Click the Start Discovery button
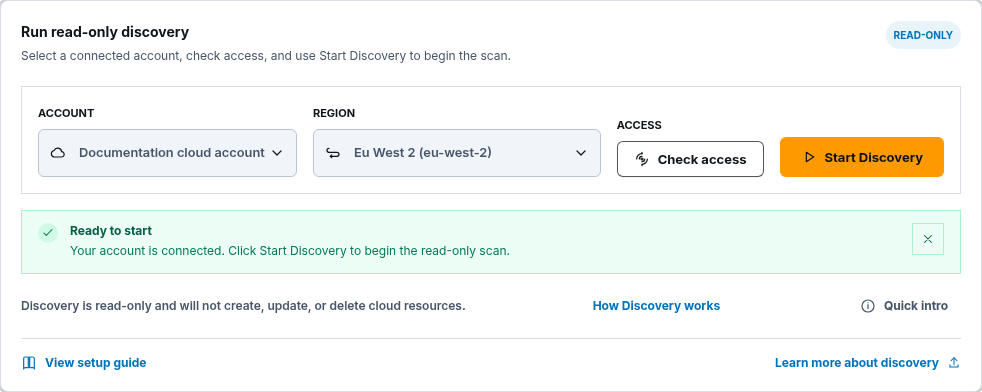This screenshot has width=982, height=392. (x=862, y=157)
